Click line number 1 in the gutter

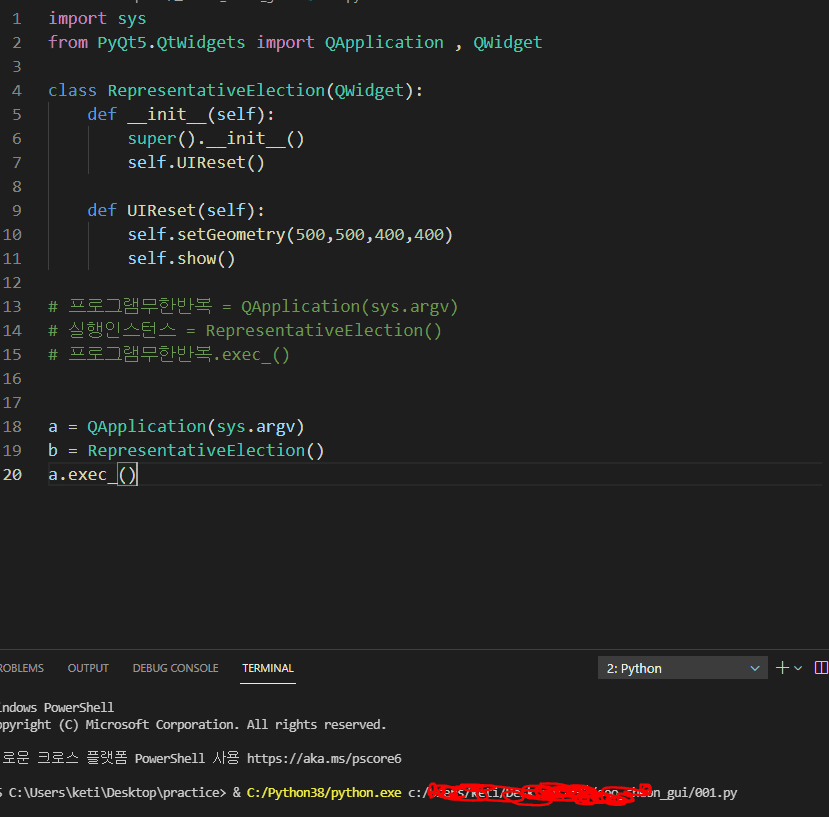[x=17, y=19]
